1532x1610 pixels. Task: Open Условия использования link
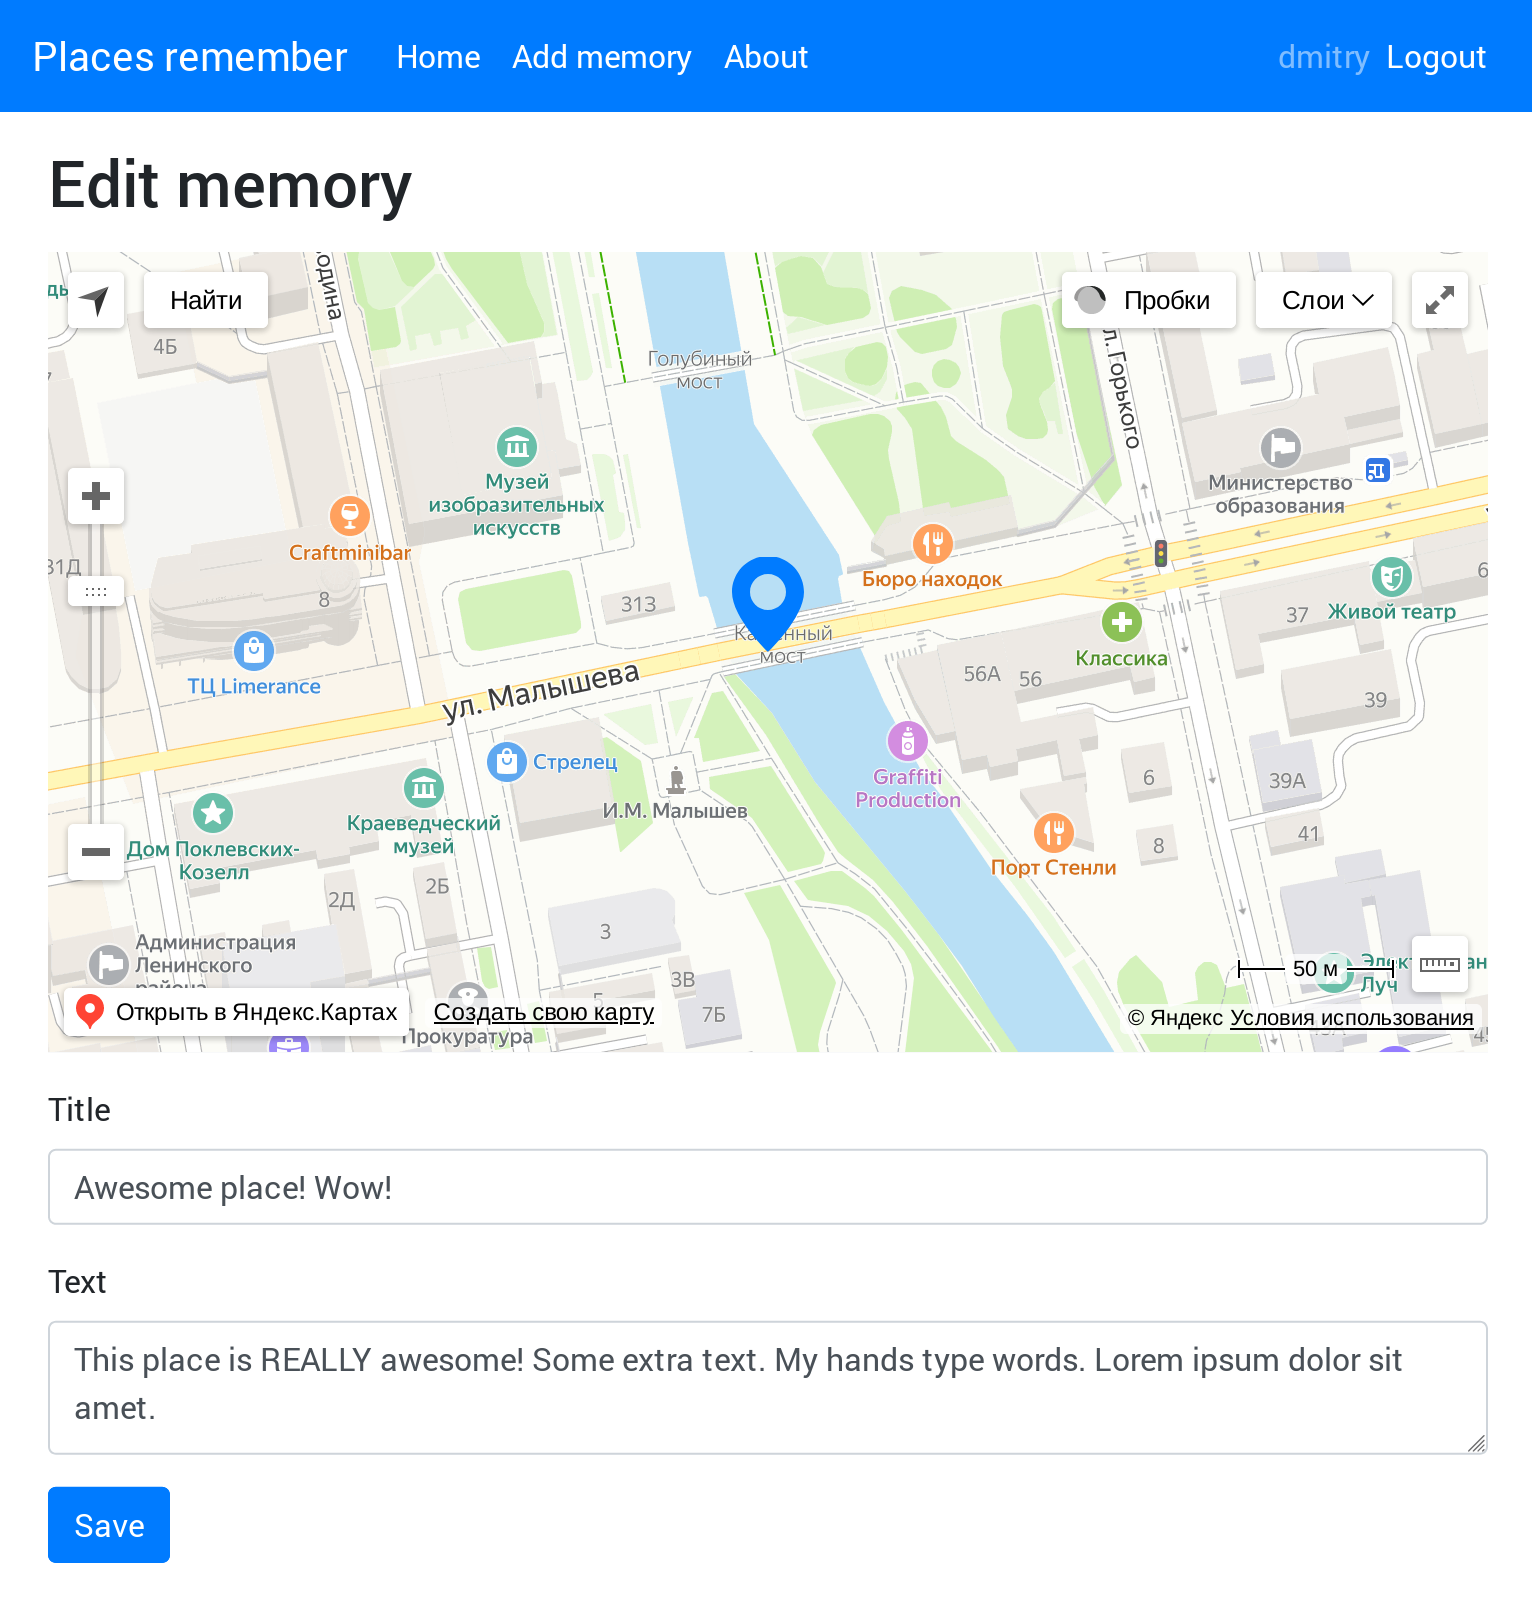[x=1351, y=1018]
